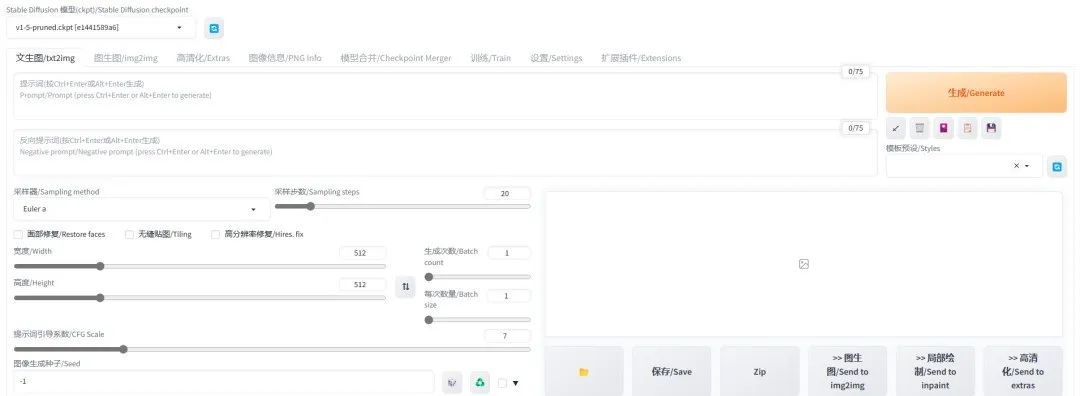The image size is (1080, 396).
Task: Click the Save button
Action: 672,371
